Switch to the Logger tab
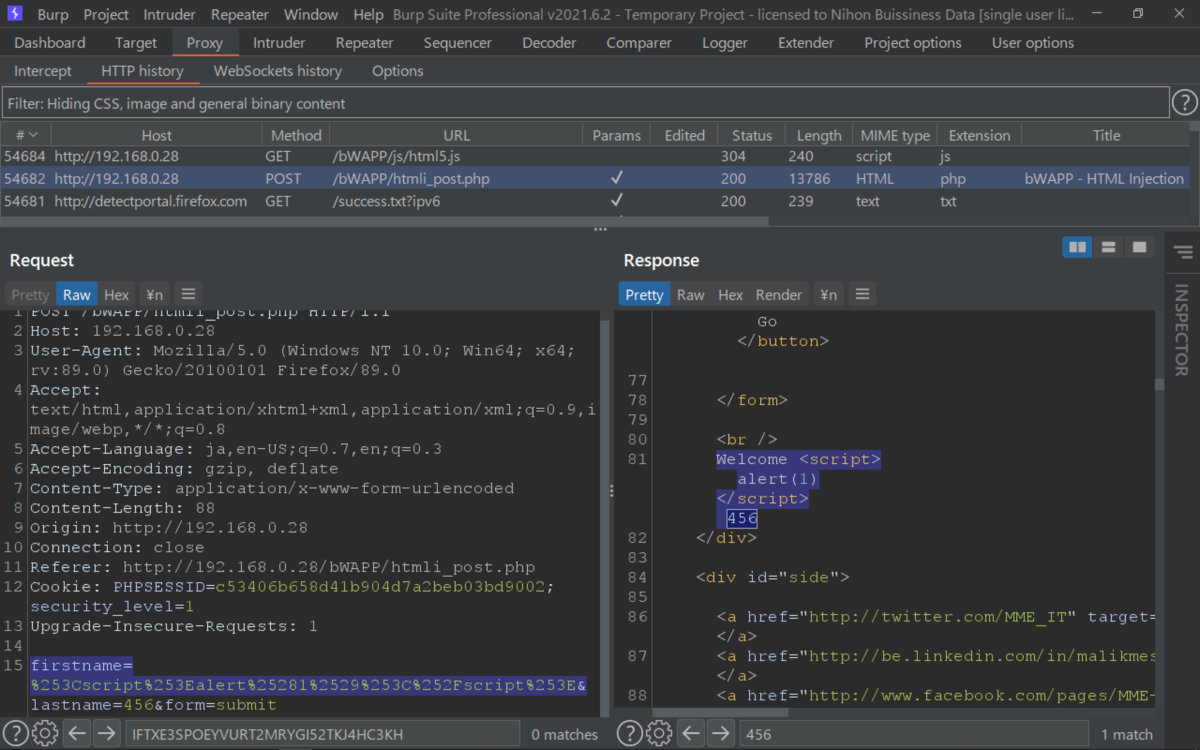 pos(725,43)
